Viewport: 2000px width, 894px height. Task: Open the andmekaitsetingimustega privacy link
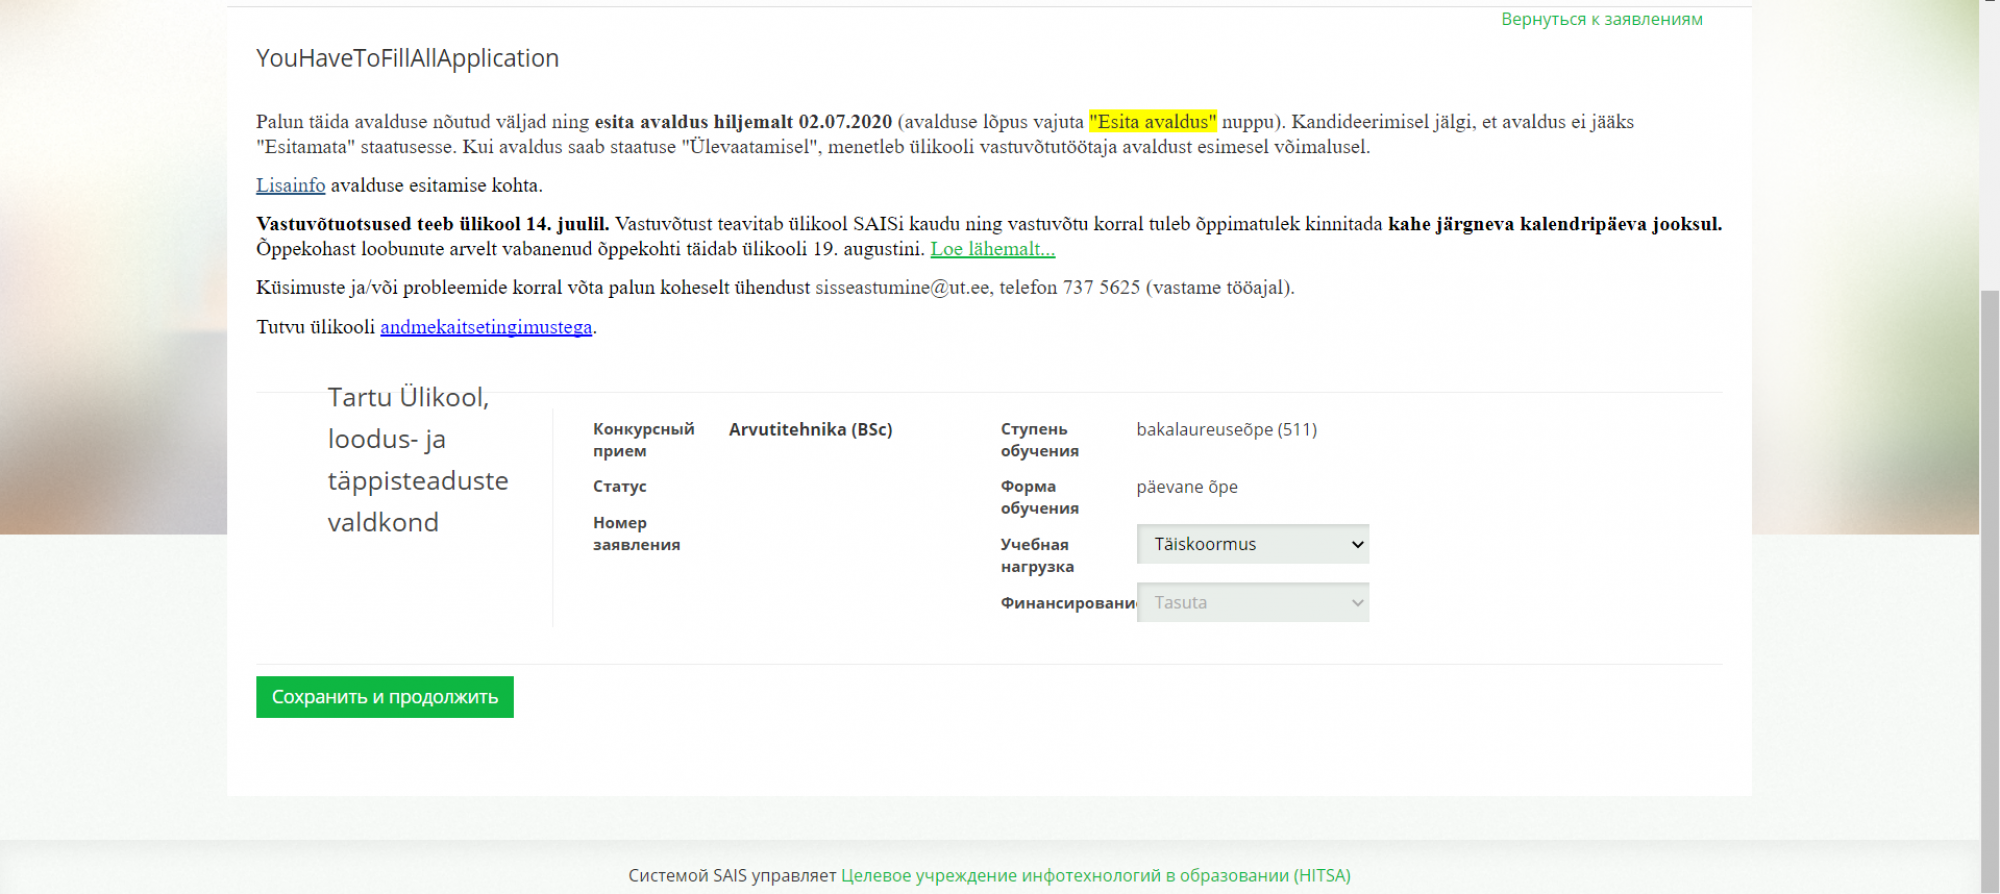(486, 327)
